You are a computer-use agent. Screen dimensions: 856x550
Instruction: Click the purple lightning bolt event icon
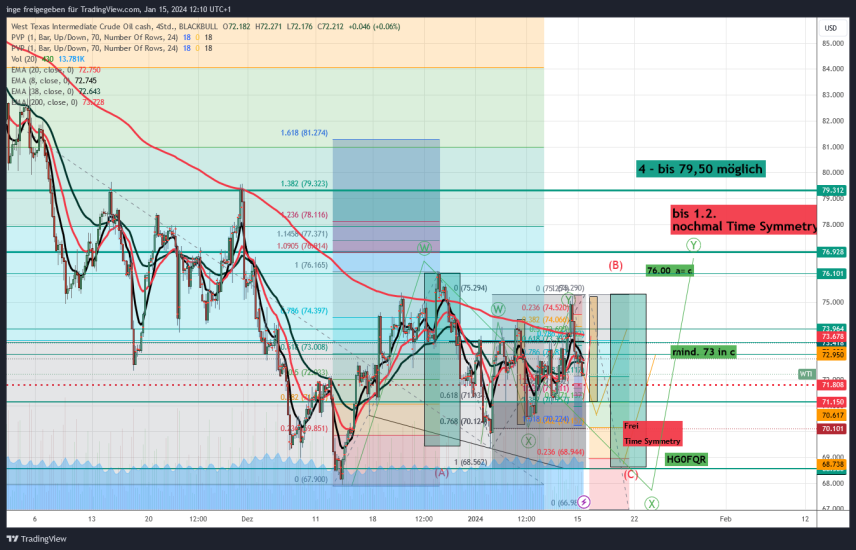click(x=584, y=501)
